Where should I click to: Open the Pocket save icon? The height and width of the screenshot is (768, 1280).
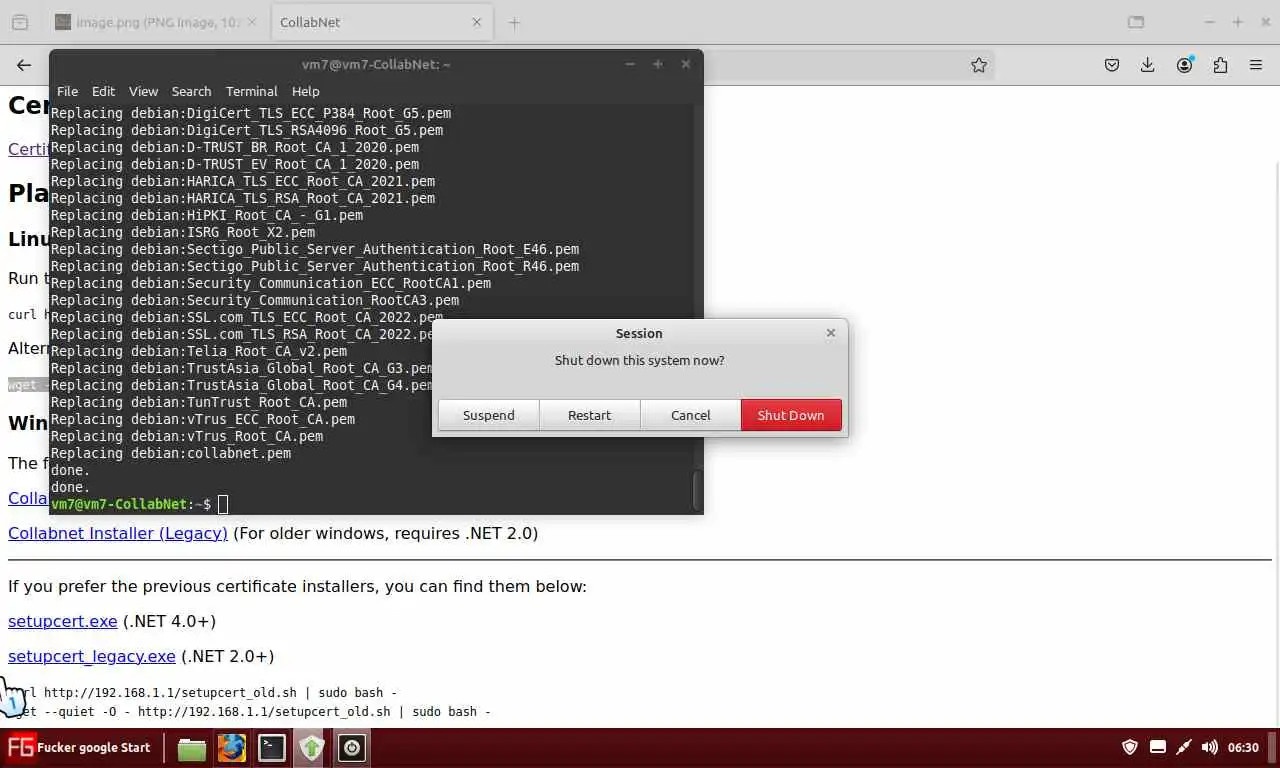coord(1112,65)
